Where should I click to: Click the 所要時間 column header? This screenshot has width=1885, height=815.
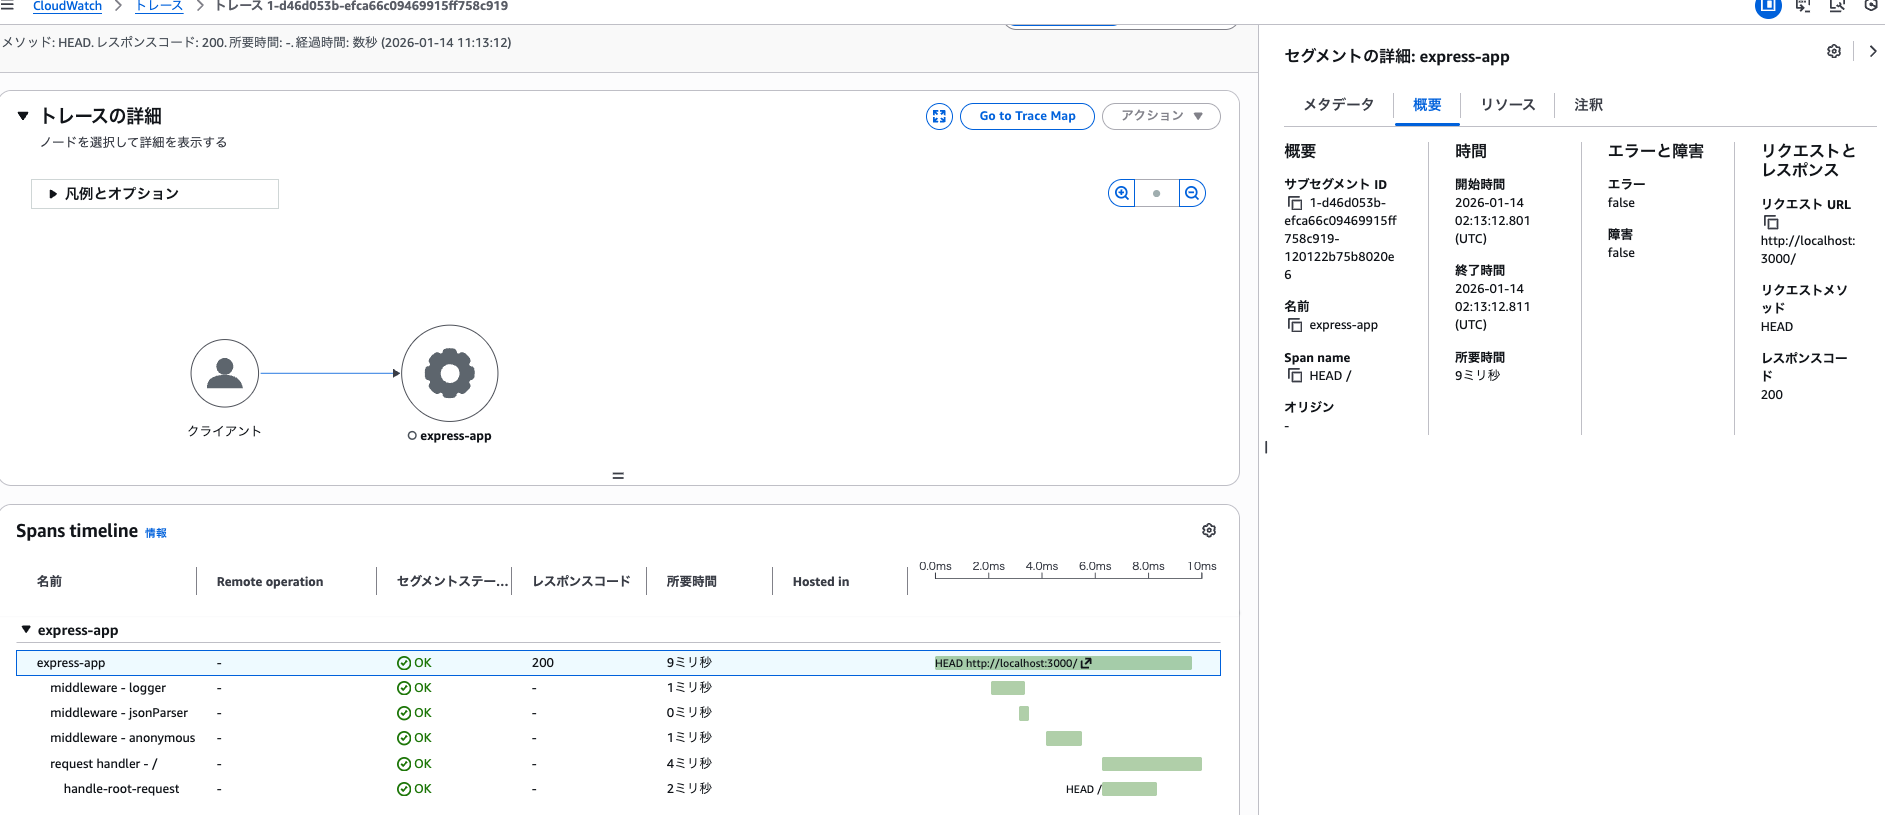pos(692,582)
